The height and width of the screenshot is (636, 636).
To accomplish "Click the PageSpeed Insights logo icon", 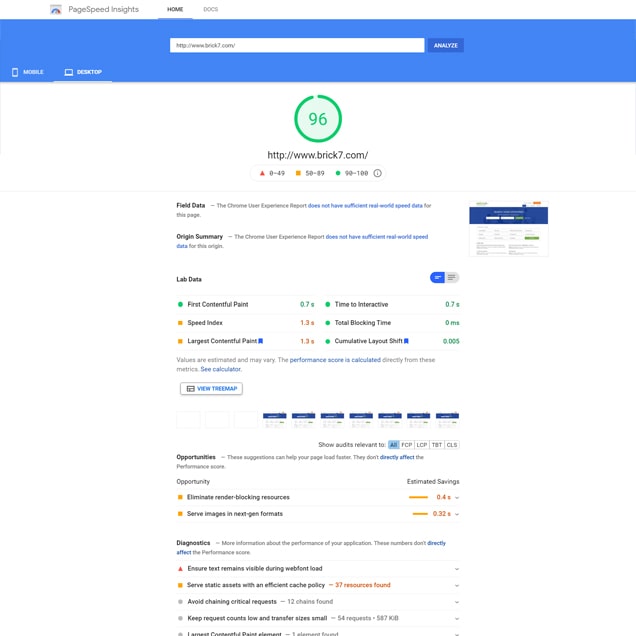I will point(56,9).
